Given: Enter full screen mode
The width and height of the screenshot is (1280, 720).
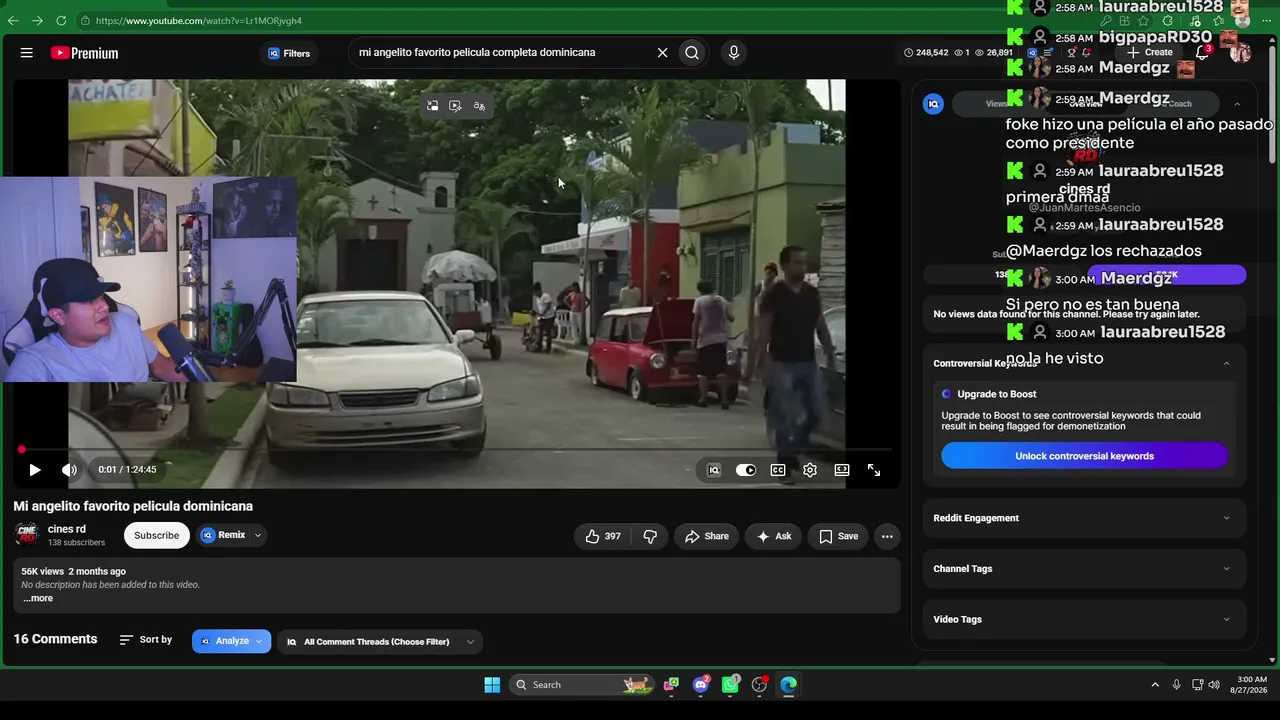Looking at the screenshot, I should (x=874, y=470).
